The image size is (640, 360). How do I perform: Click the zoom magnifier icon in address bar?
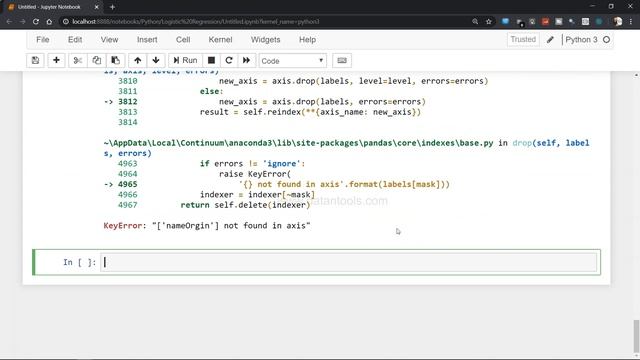click(x=475, y=22)
